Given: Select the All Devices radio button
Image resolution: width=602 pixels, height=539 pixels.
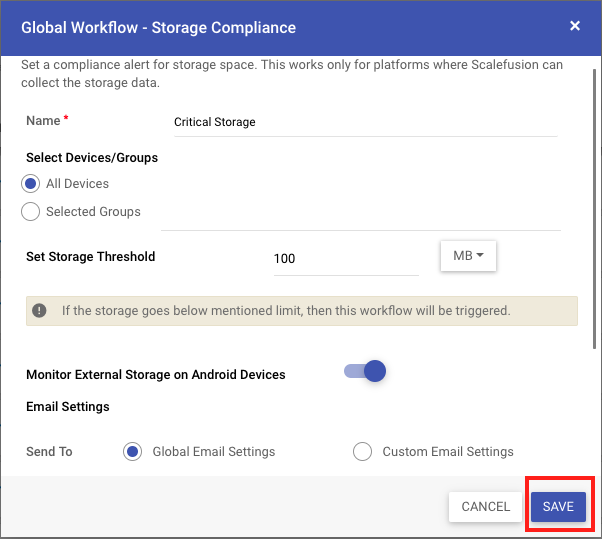Looking at the screenshot, I should click(30, 184).
